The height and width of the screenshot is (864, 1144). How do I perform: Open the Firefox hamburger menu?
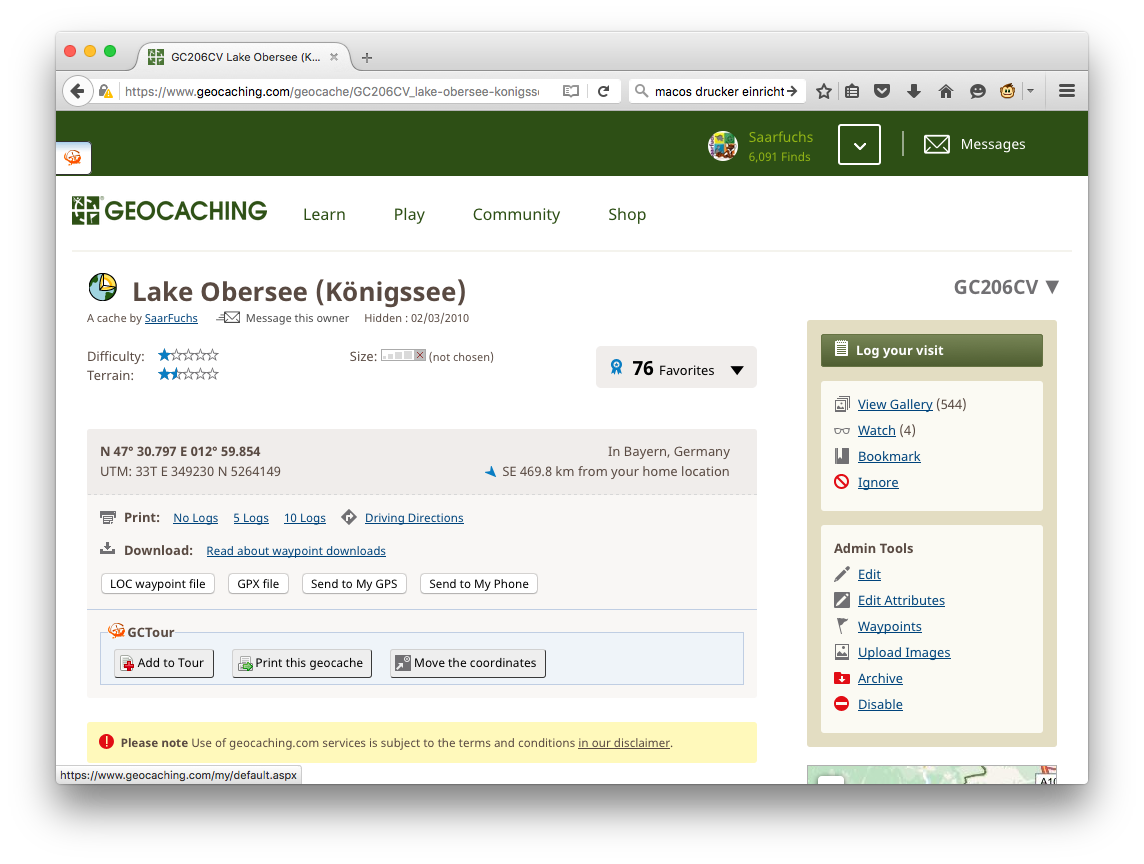pos(1067,91)
